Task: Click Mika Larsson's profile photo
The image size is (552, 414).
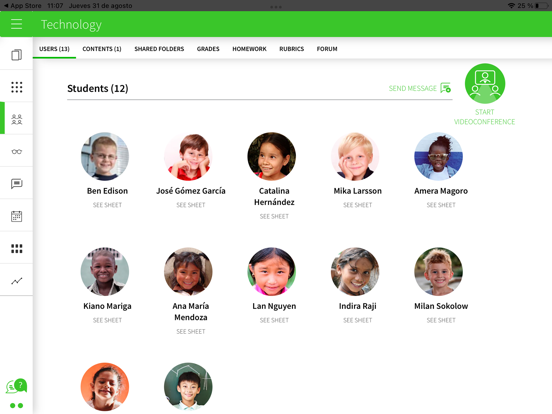Action: [355, 156]
